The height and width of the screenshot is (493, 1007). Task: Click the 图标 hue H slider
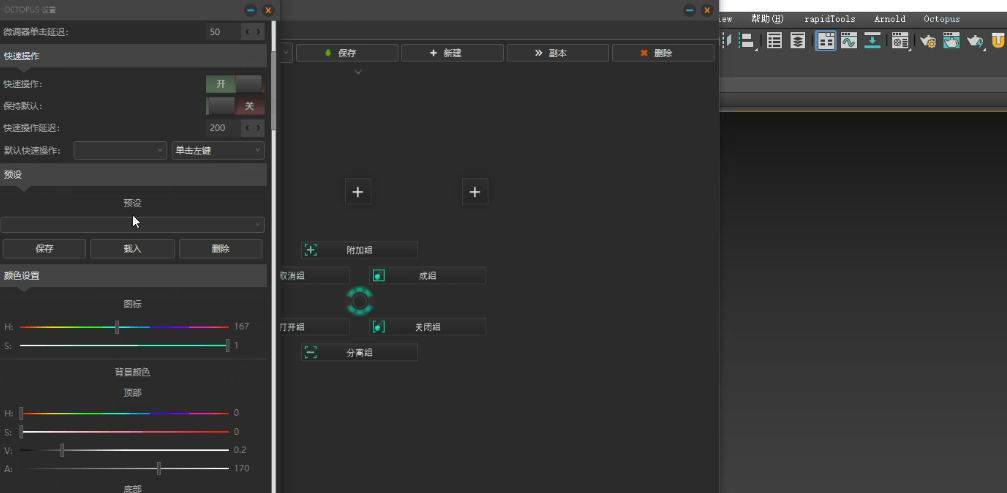pyautogui.click(x=124, y=327)
